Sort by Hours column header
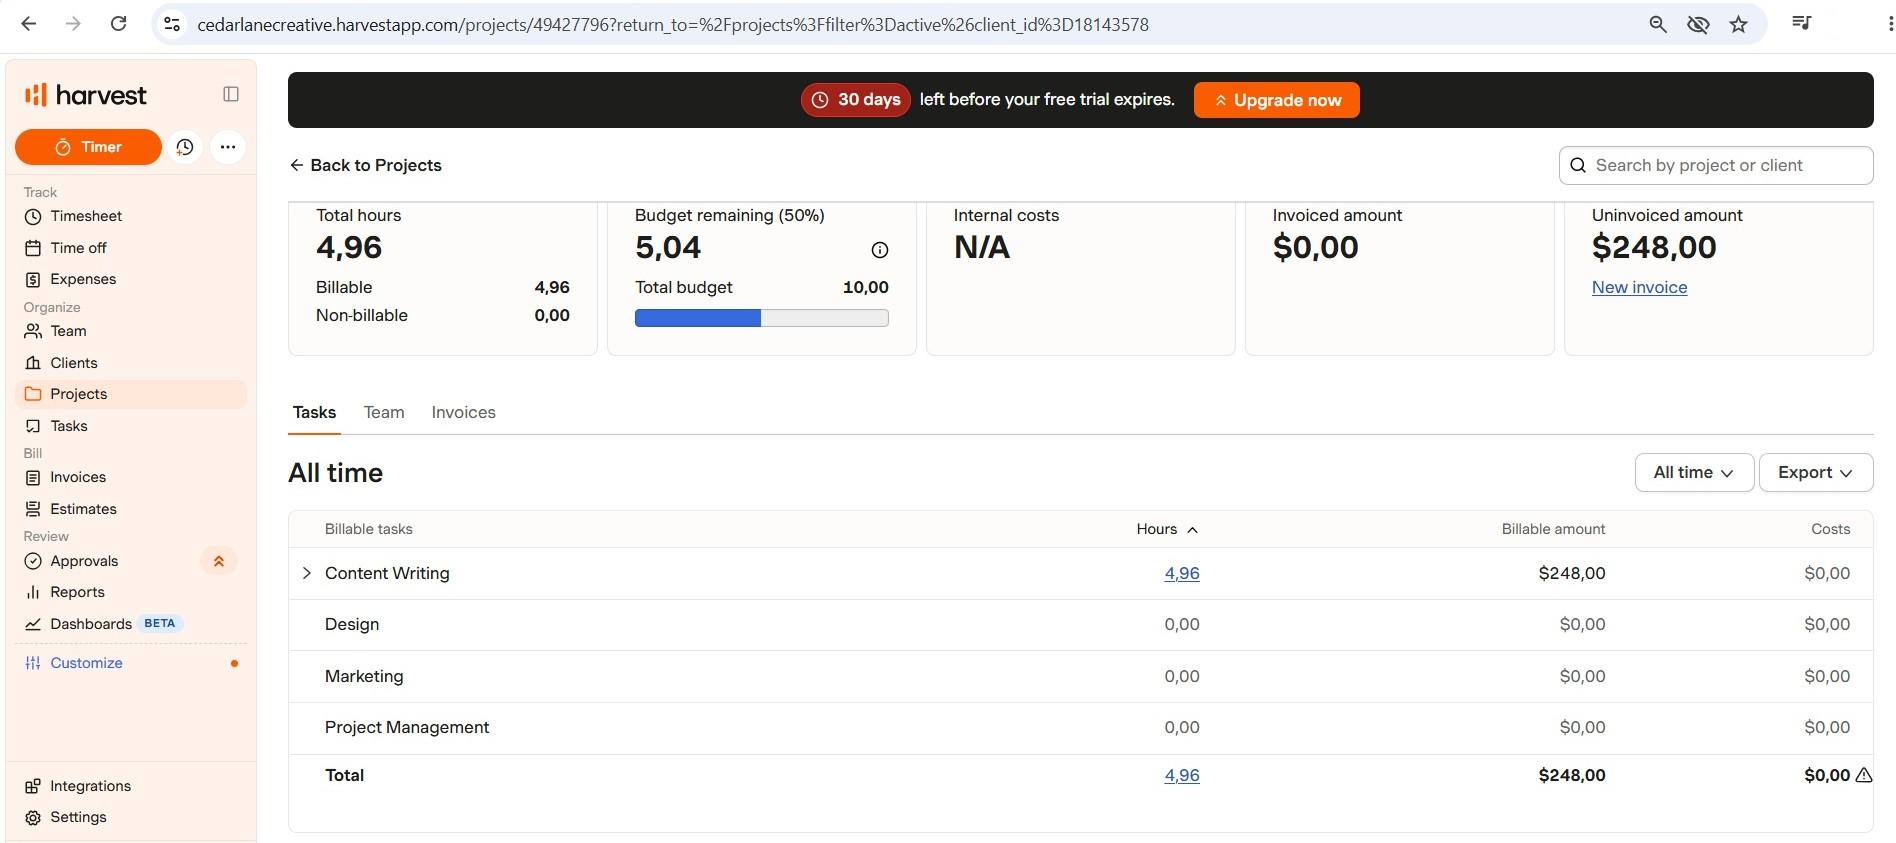The height and width of the screenshot is (843, 1896). click(x=1167, y=529)
